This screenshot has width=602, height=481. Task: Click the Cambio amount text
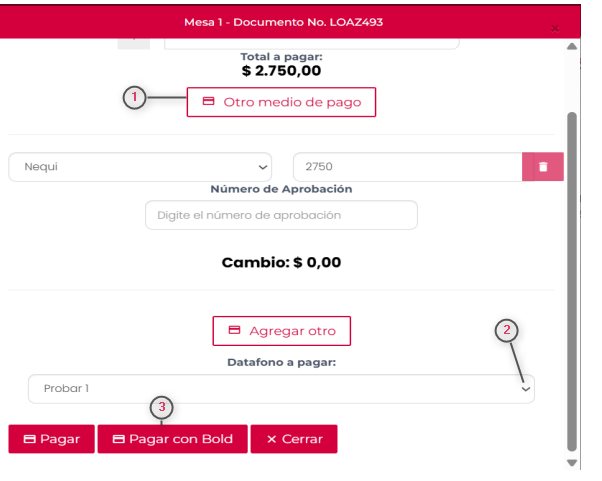click(281, 264)
